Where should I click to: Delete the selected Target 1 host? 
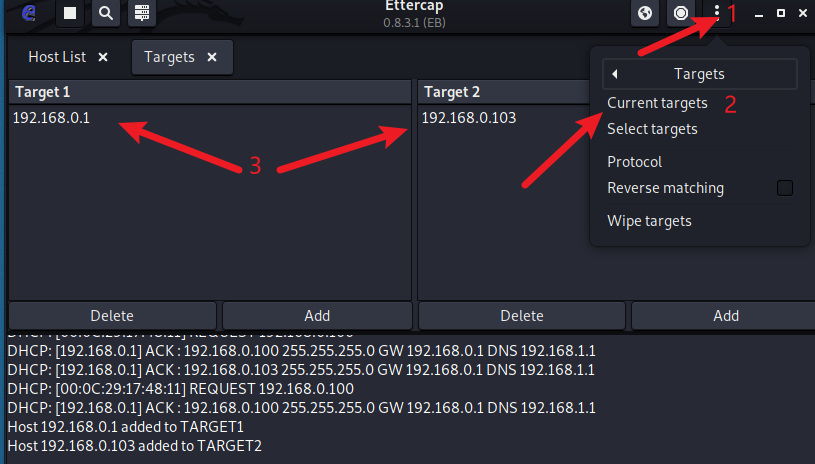click(112, 315)
